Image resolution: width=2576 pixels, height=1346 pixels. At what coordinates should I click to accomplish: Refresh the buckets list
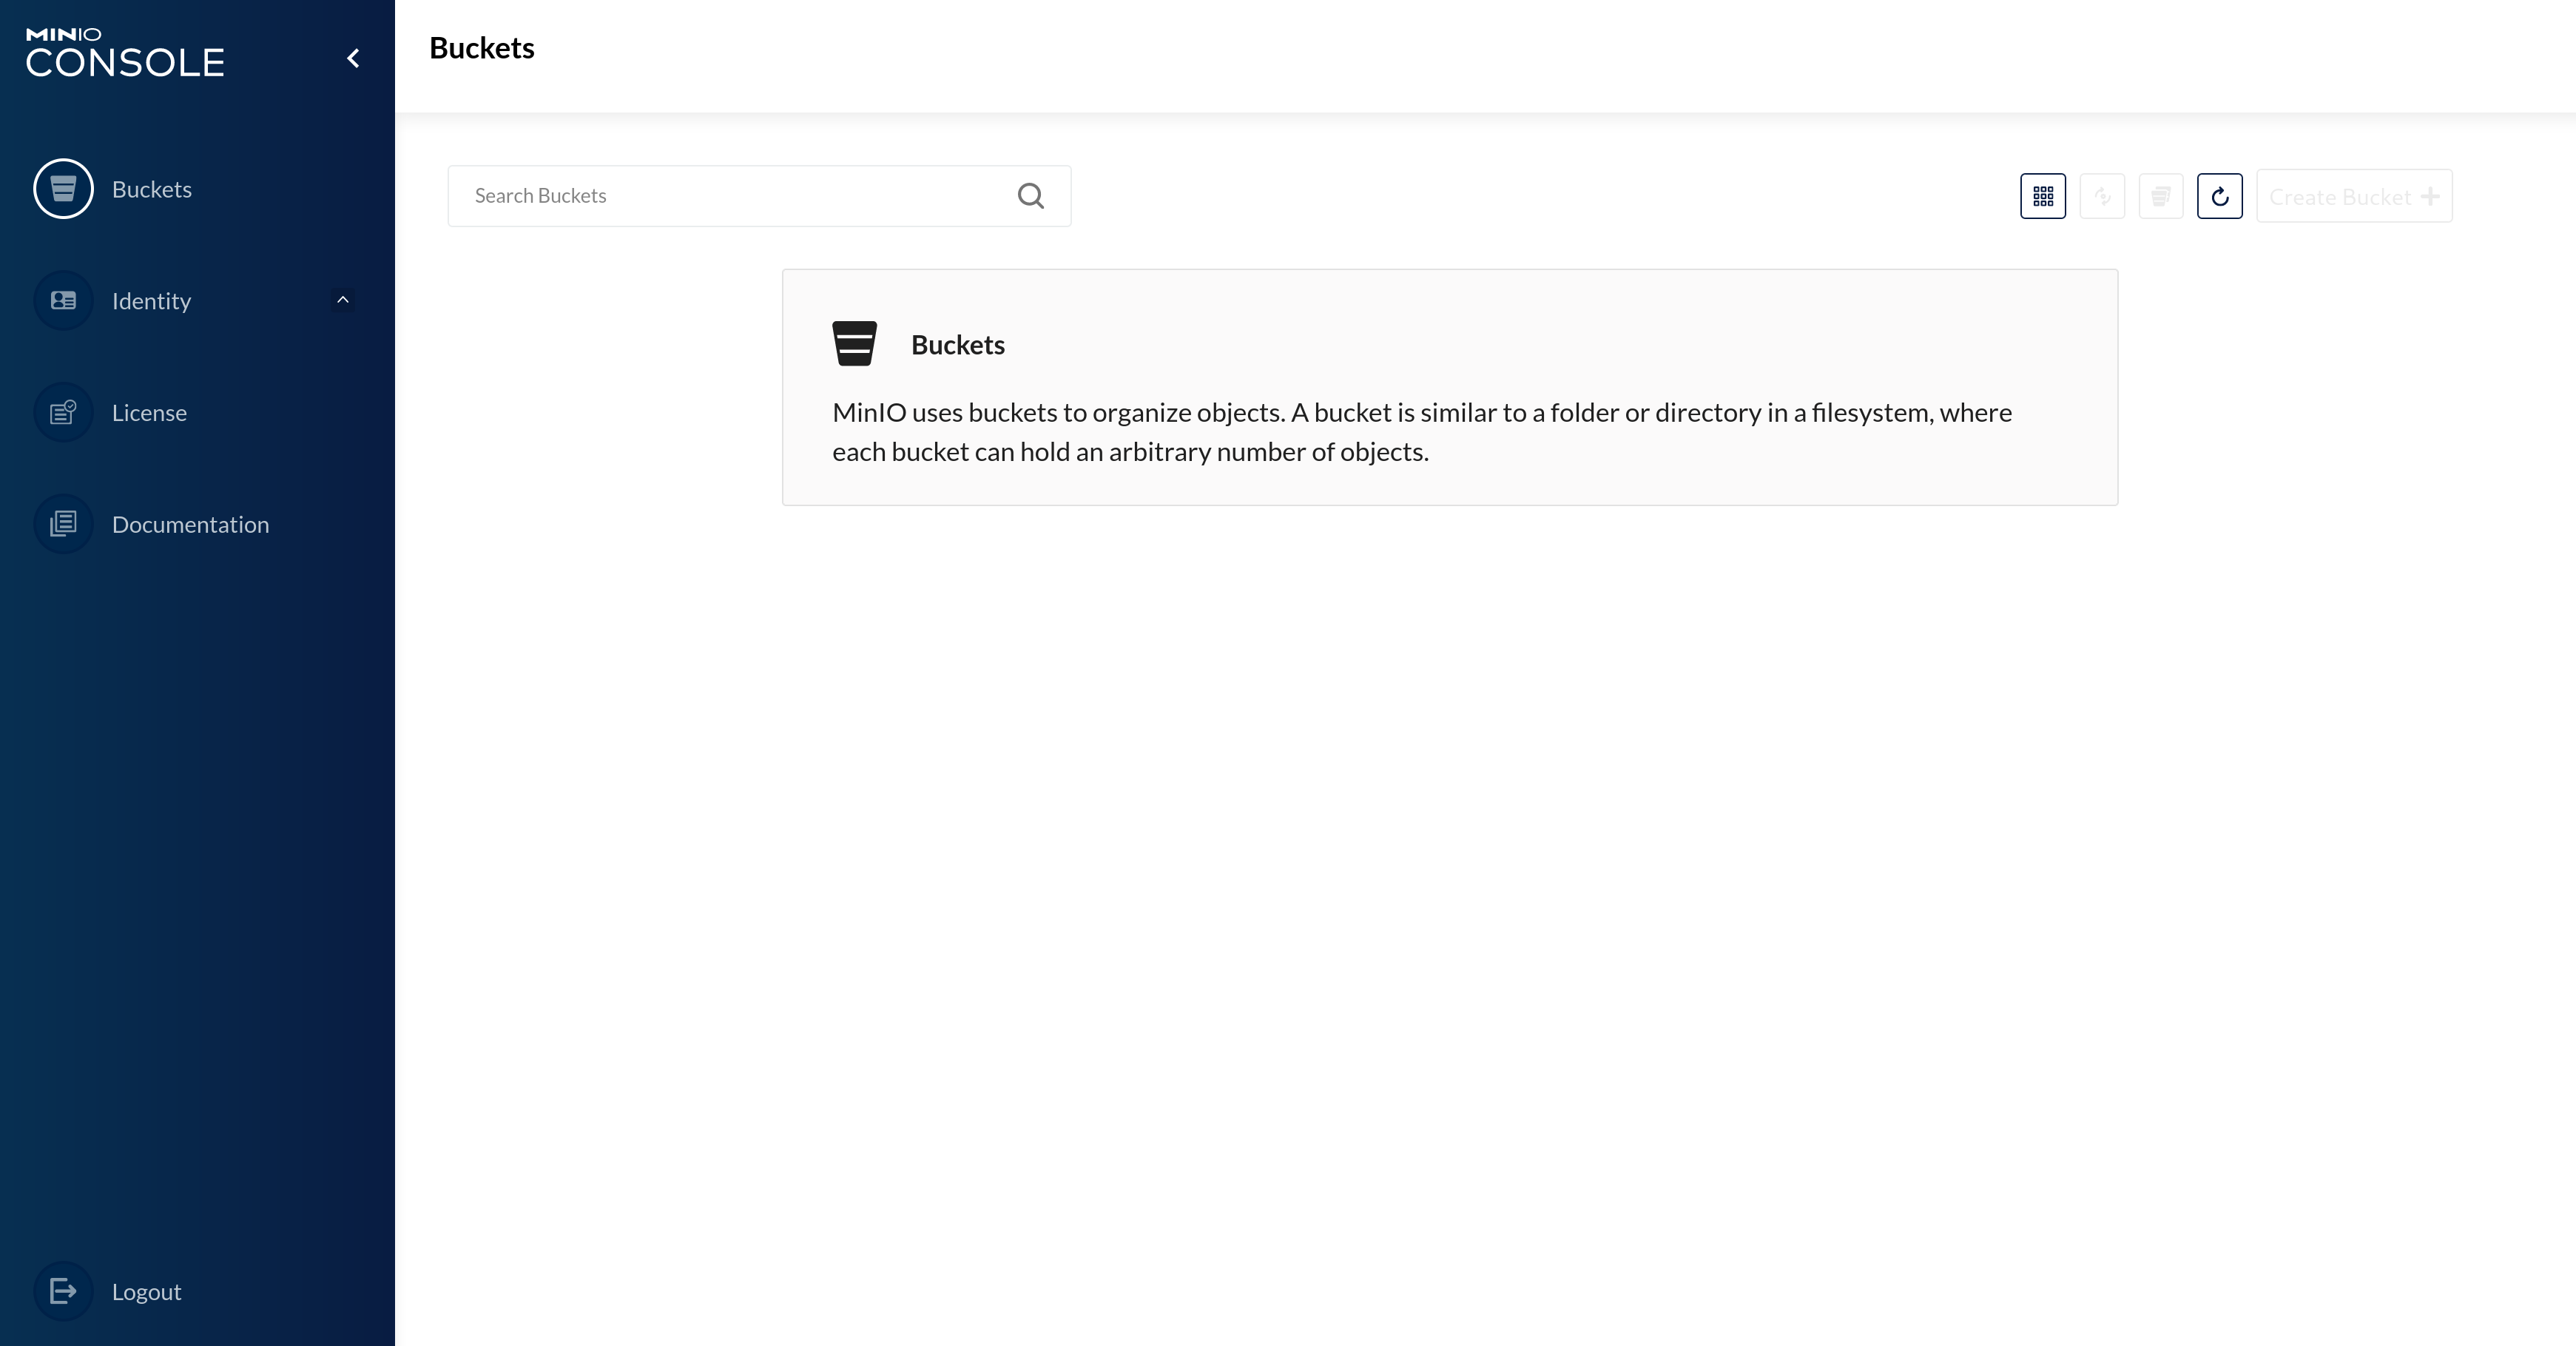click(x=2220, y=196)
